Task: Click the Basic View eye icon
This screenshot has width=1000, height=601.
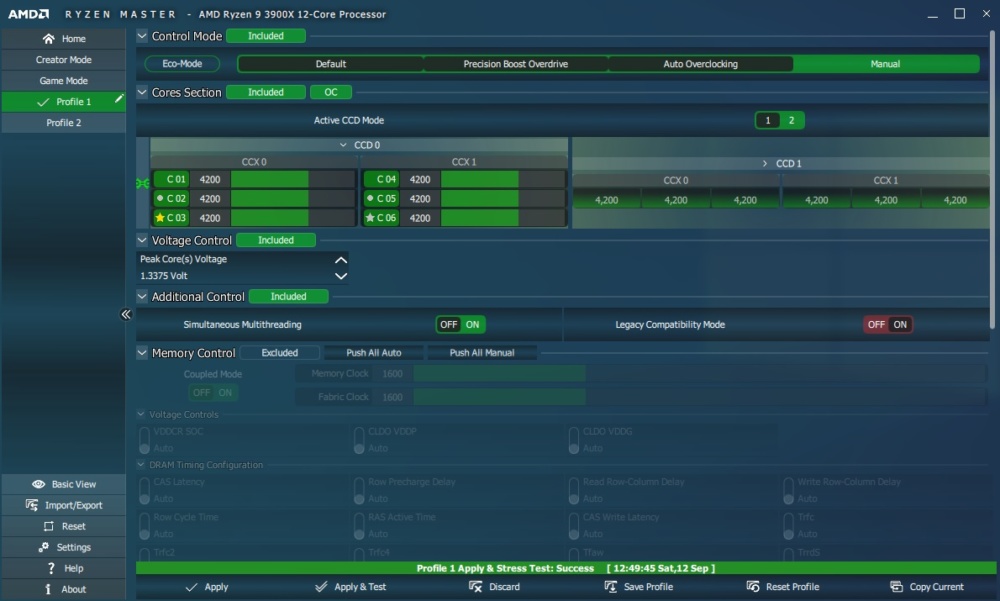Action: click(x=38, y=484)
